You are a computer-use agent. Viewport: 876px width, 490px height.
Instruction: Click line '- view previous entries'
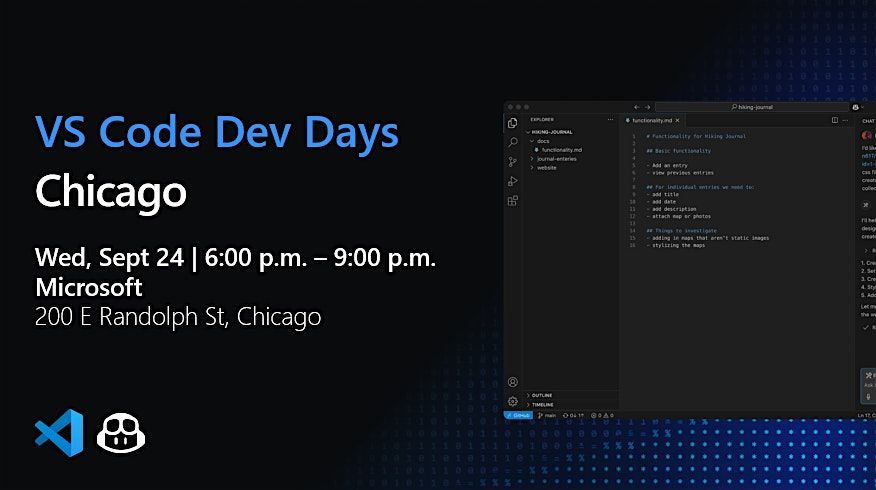[680, 173]
